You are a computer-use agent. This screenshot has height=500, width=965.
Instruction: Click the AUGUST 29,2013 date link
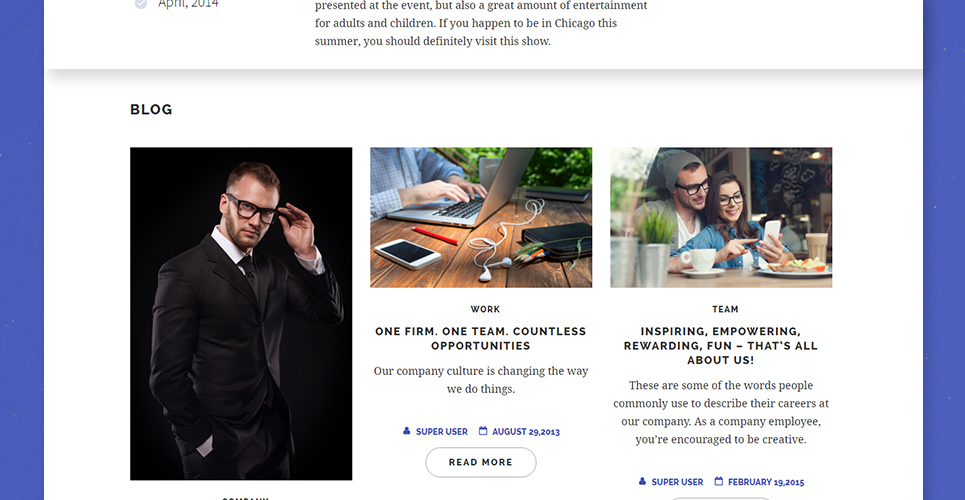tap(526, 432)
